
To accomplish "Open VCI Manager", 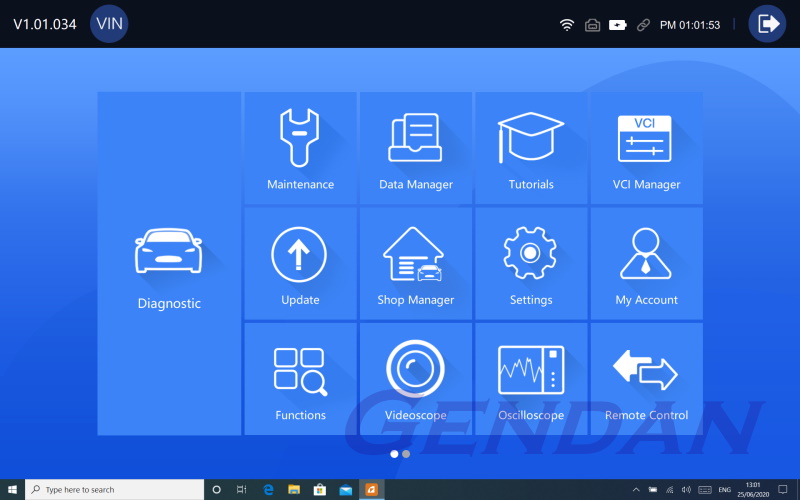I will (x=646, y=148).
